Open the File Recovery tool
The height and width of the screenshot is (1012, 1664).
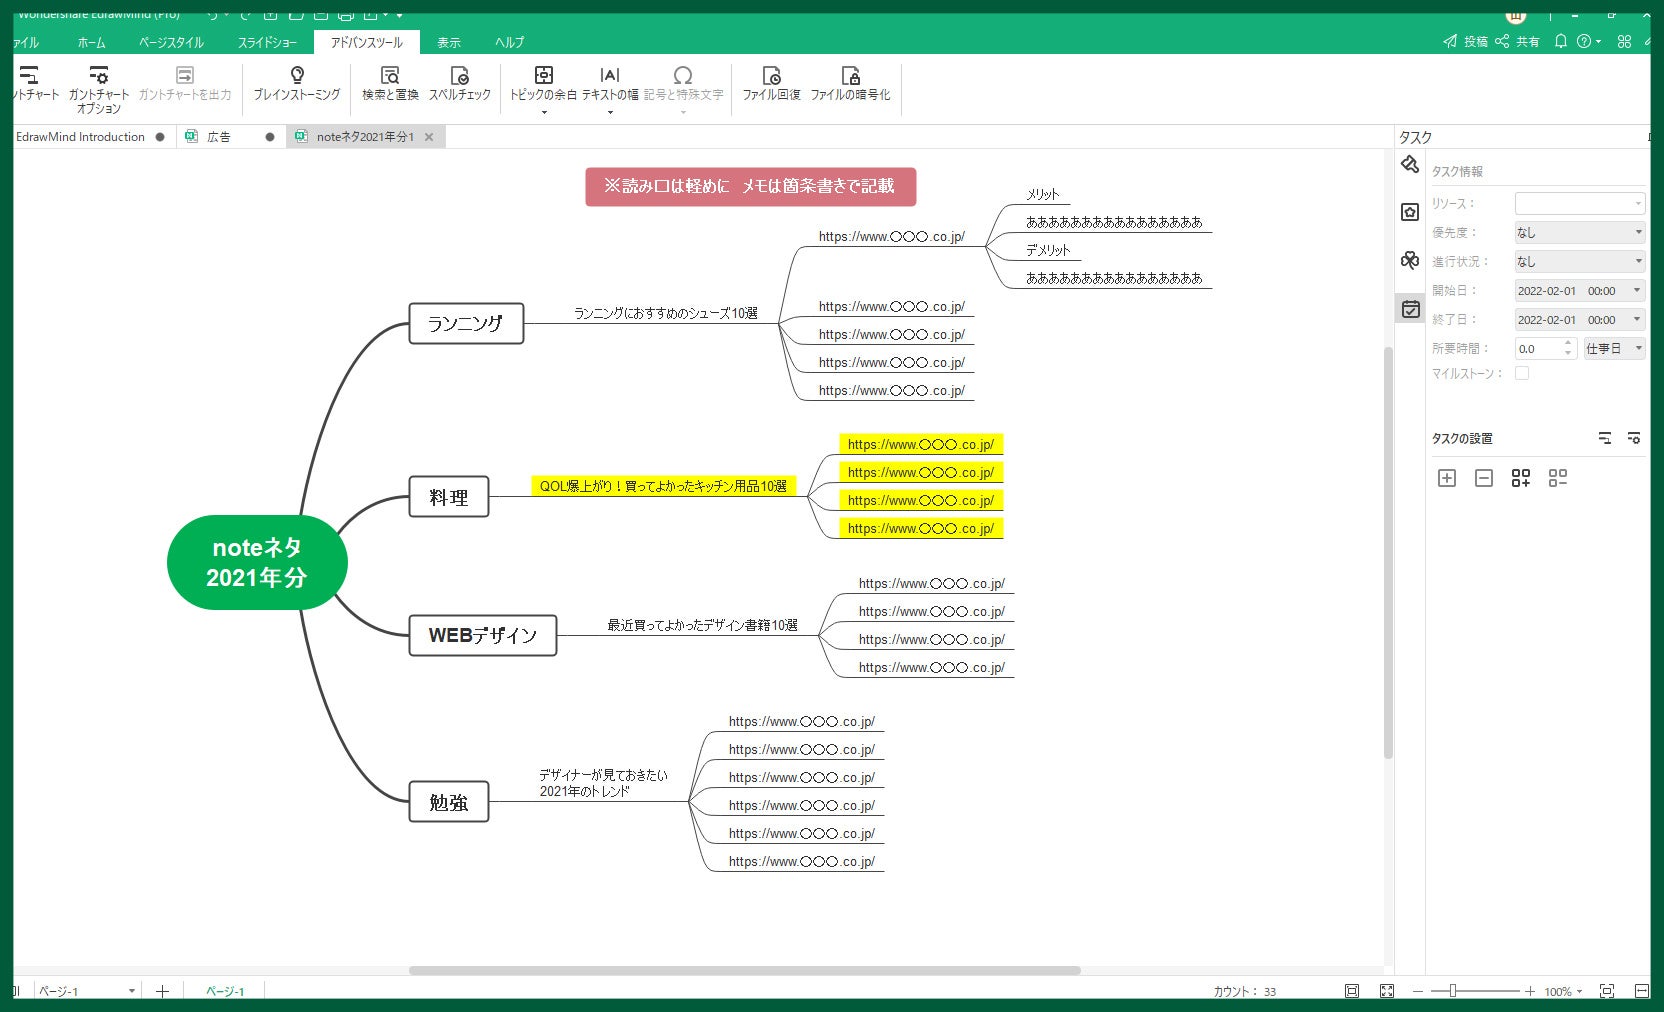point(771,84)
